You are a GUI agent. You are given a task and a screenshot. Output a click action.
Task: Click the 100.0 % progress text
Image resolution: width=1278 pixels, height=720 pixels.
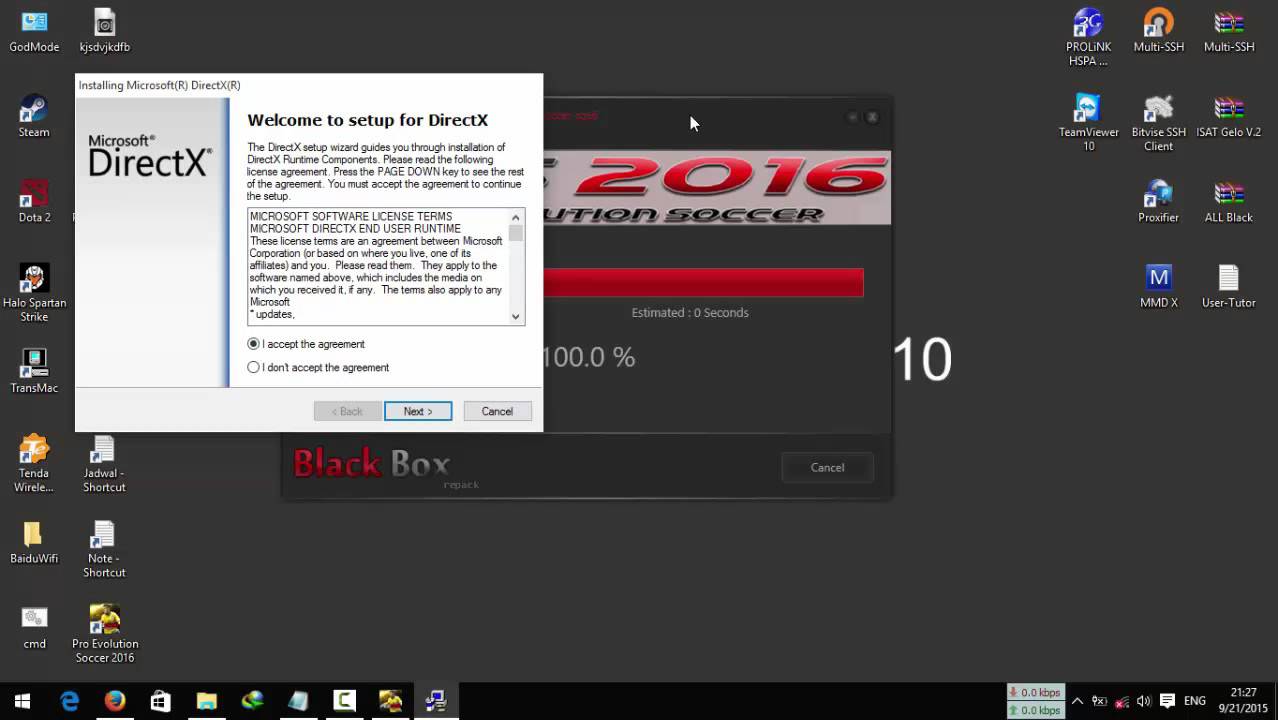click(x=588, y=357)
